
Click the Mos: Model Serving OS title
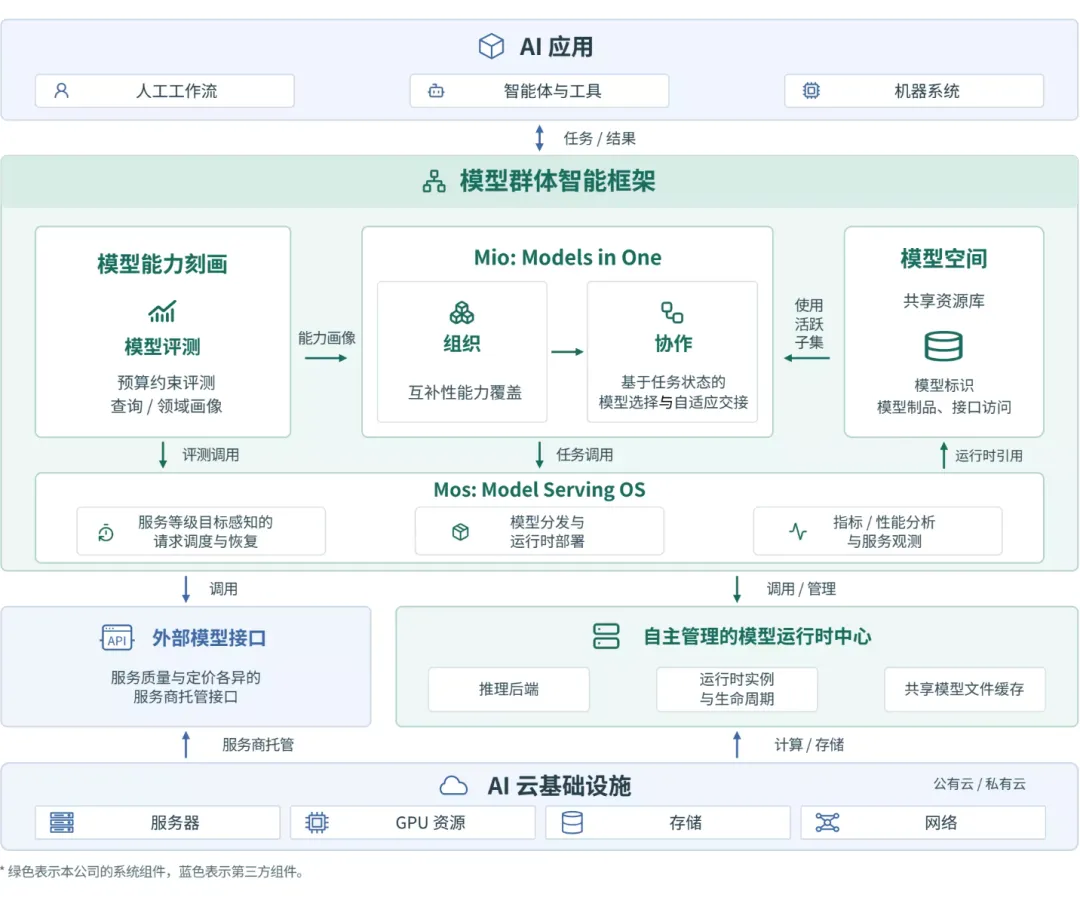tap(539, 489)
